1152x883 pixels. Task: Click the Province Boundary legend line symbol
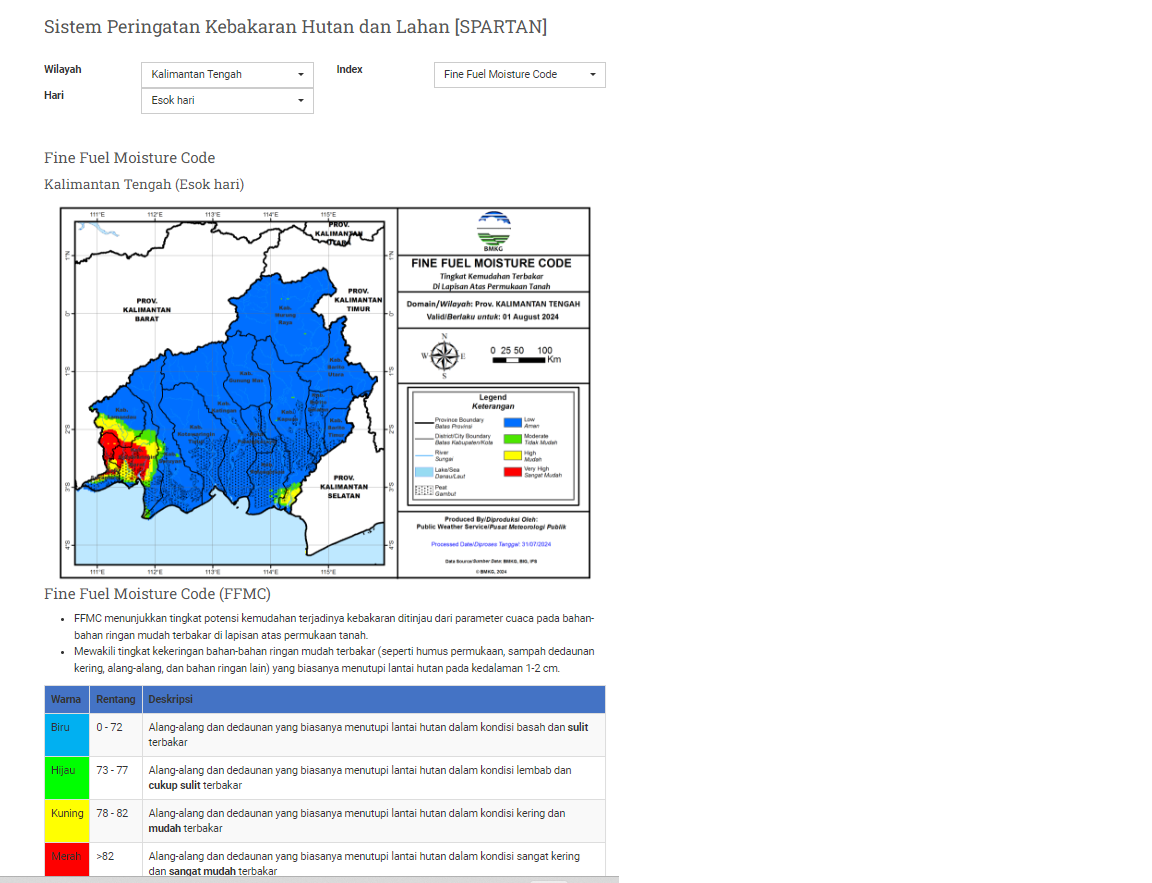[x=424, y=422]
